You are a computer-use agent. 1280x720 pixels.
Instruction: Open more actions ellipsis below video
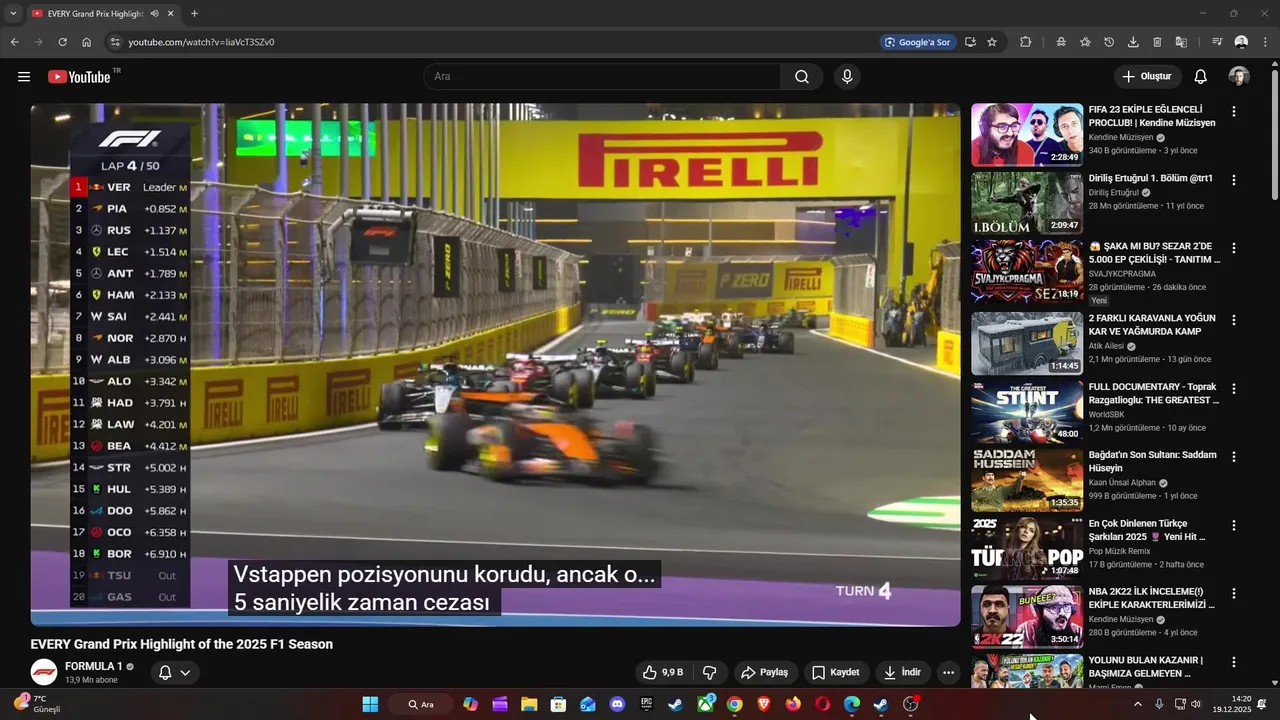click(x=948, y=673)
